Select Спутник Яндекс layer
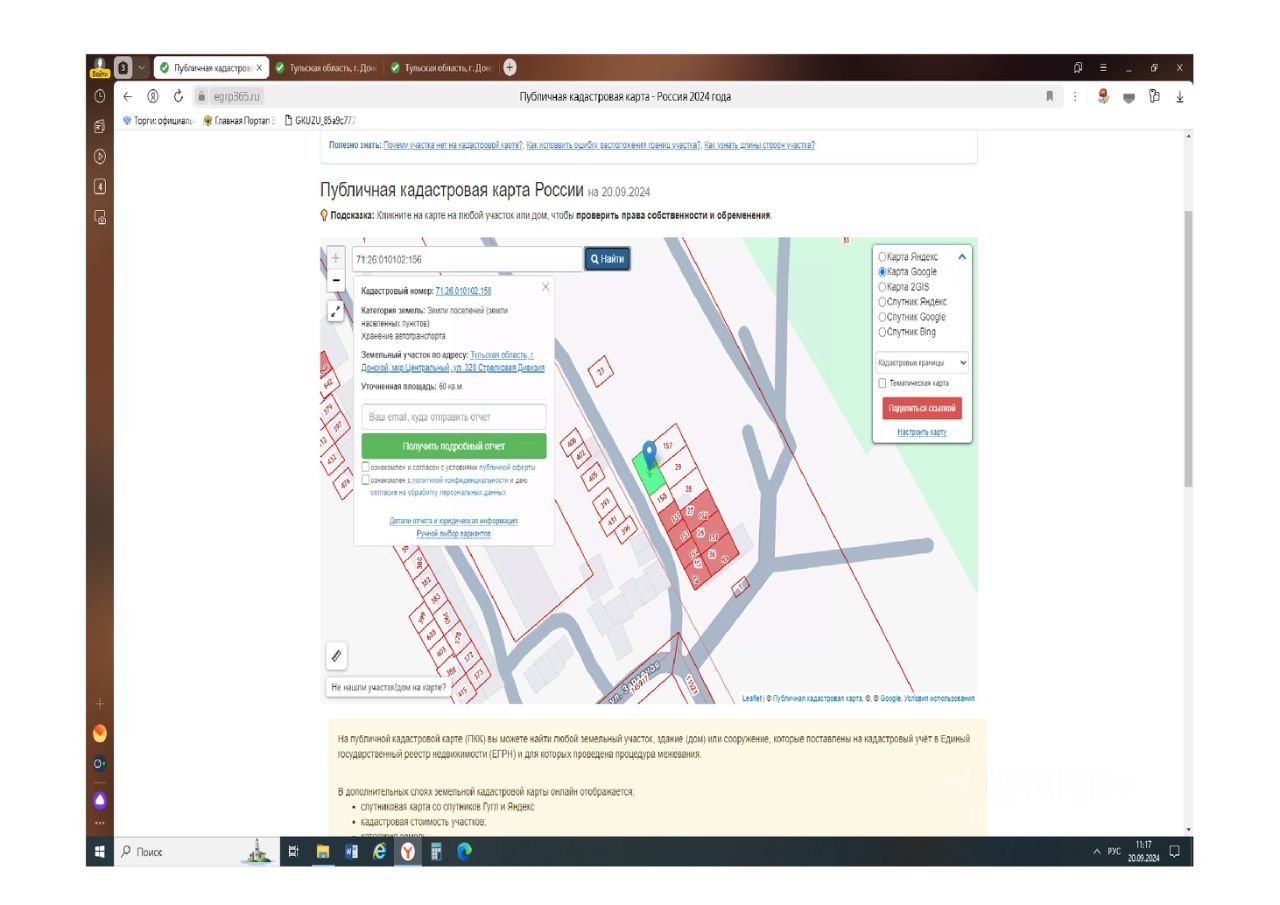 (911, 302)
